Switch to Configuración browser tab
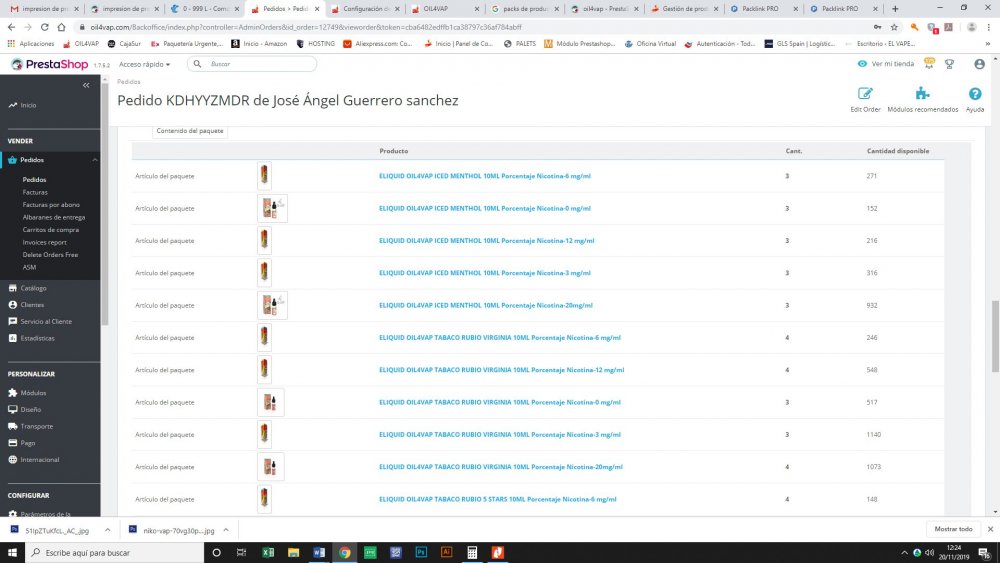 pos(365,9)
